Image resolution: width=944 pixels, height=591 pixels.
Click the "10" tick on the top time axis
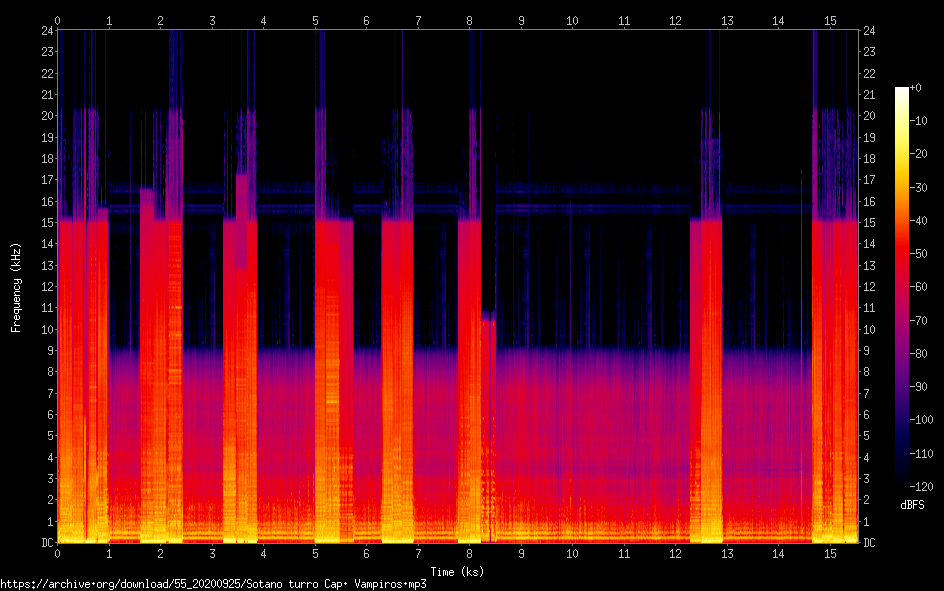point(573,21)
